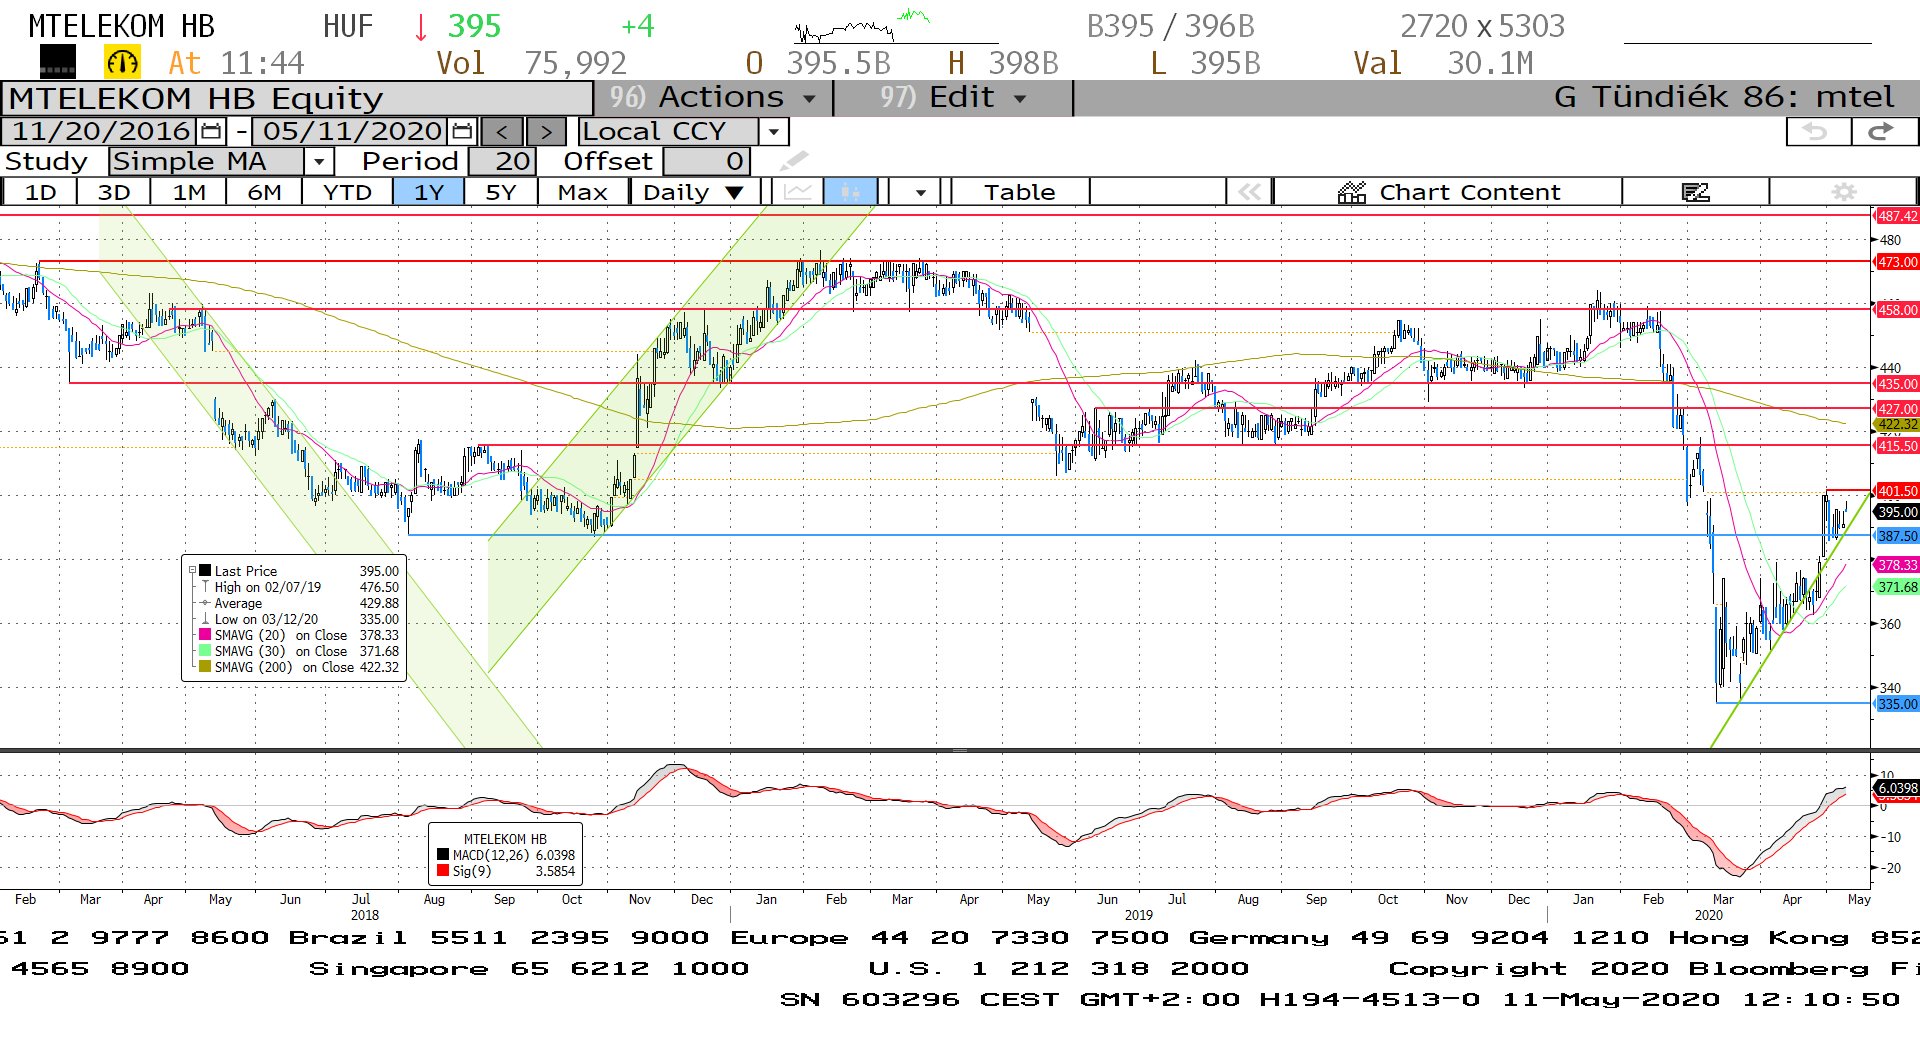
Task: Open Chart Content panel
Action: click(x=1448, y=191)
